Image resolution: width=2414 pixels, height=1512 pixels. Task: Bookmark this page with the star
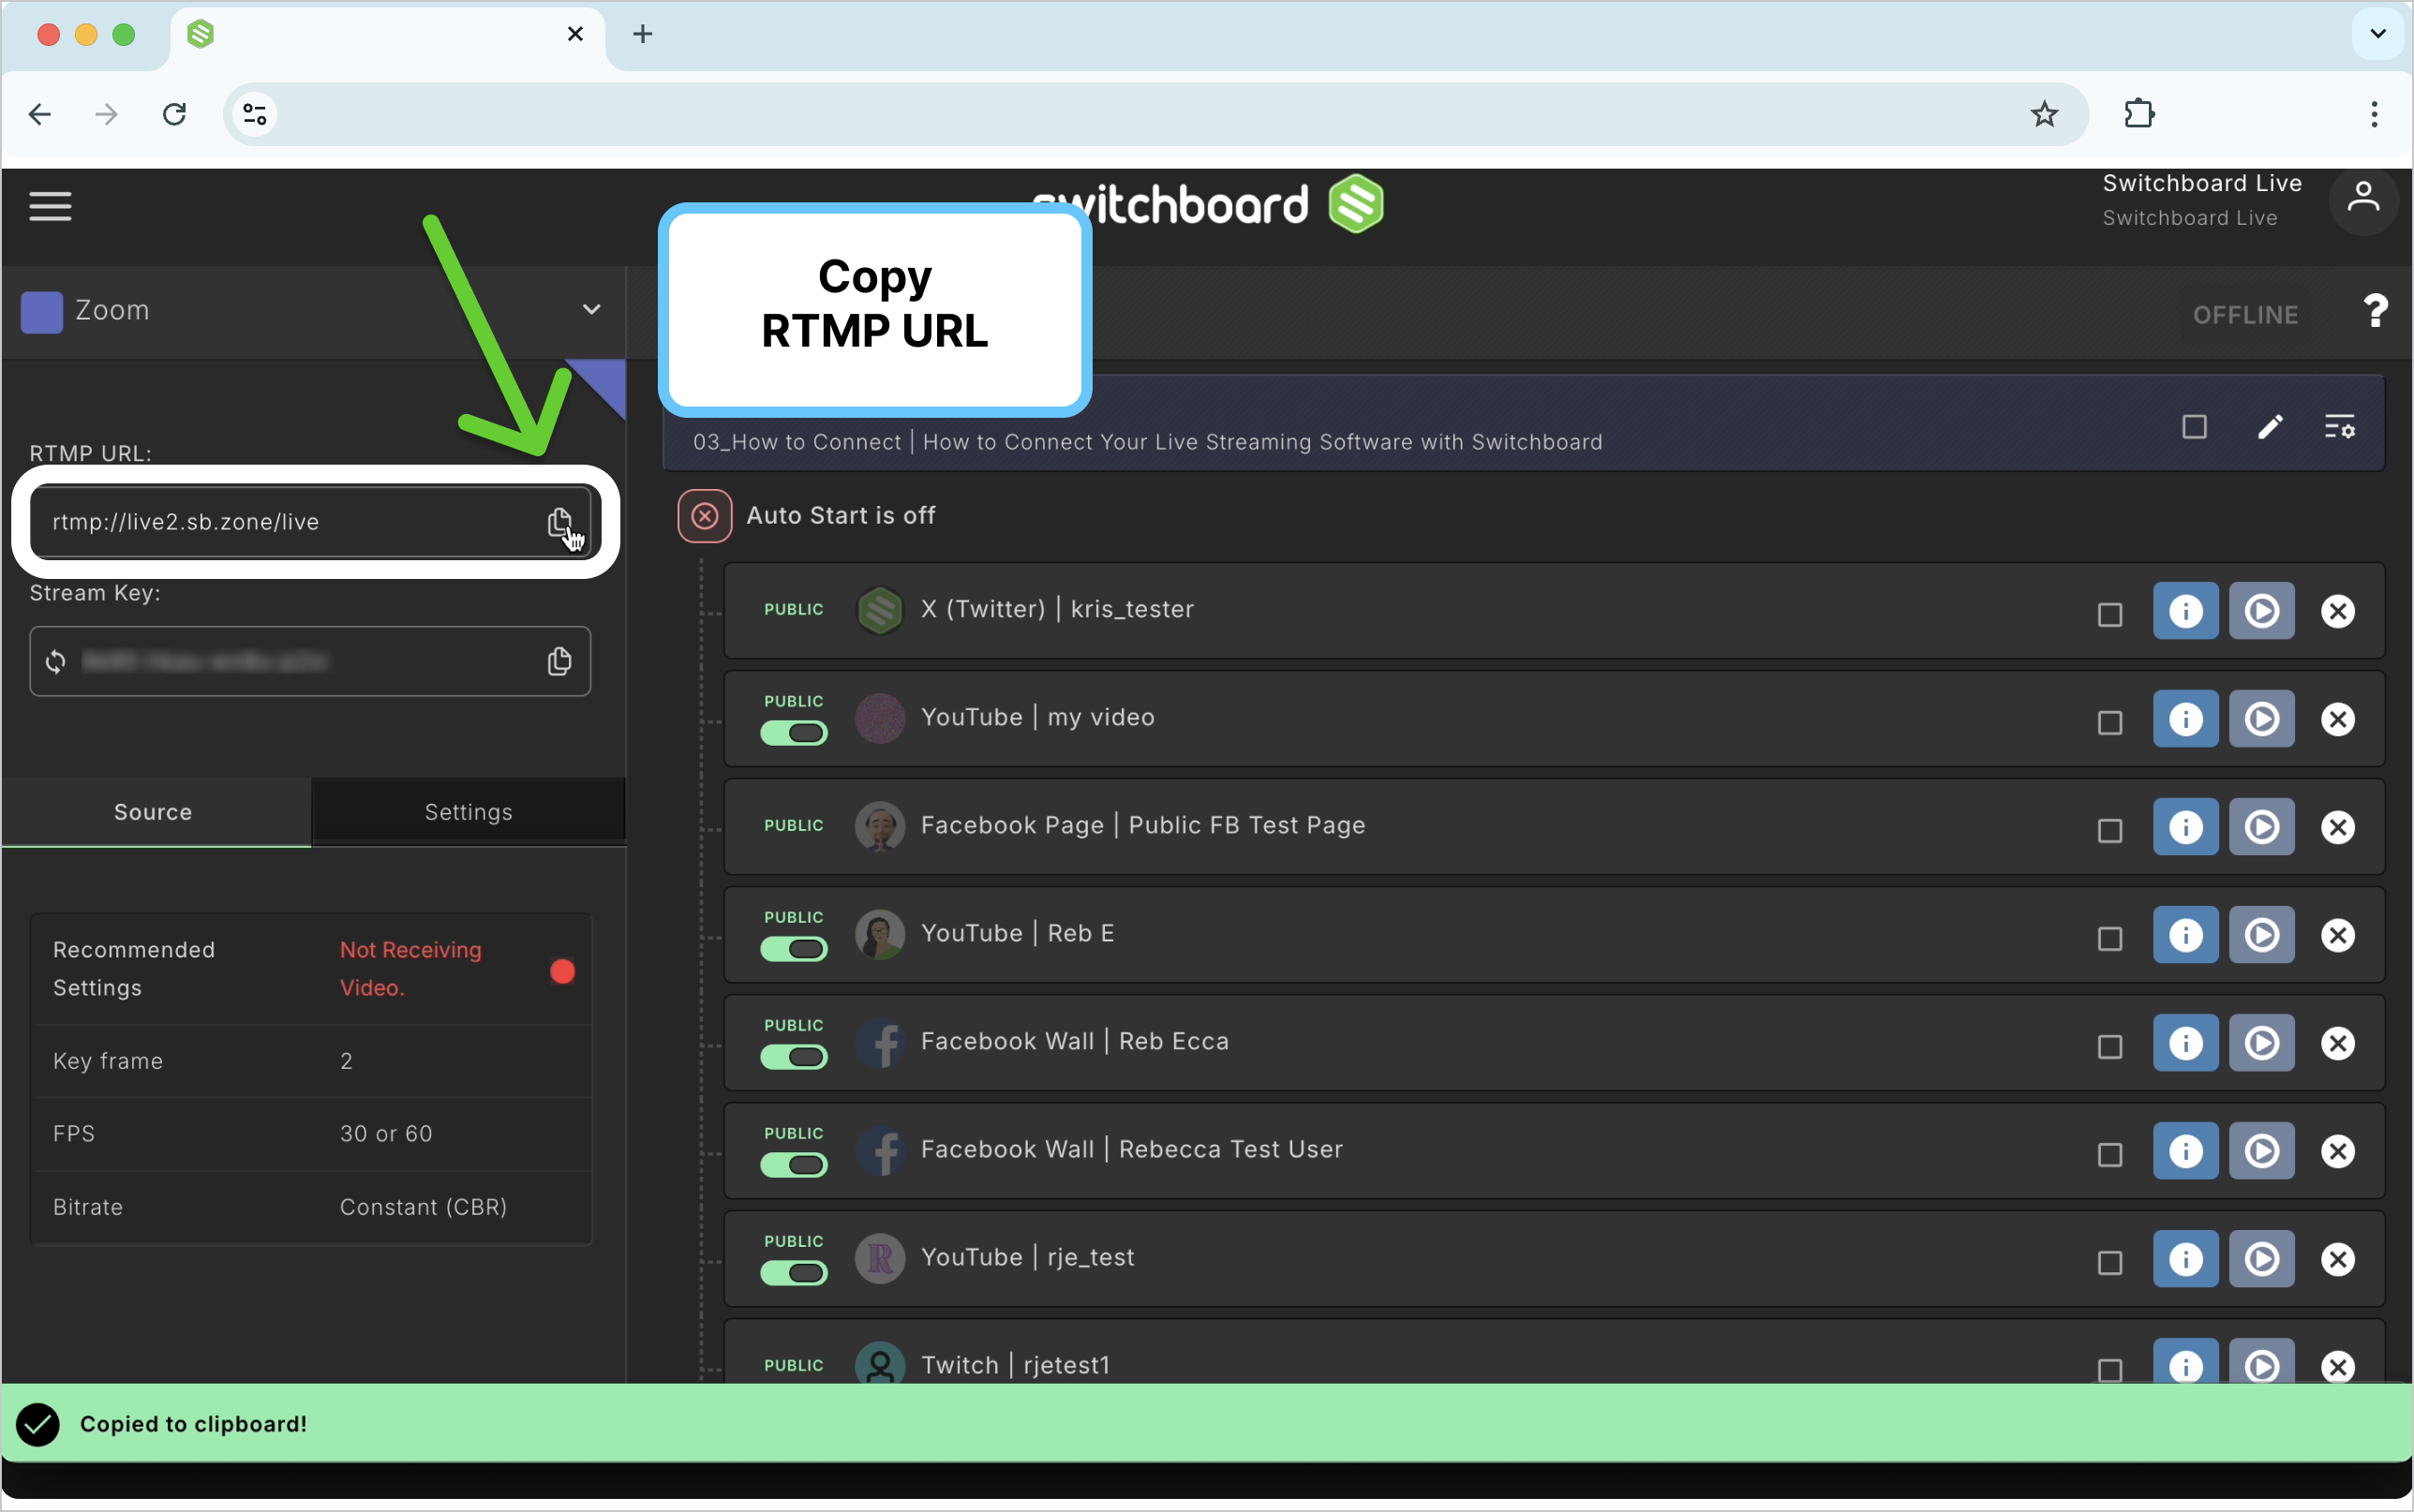(x=2043, y=114)
